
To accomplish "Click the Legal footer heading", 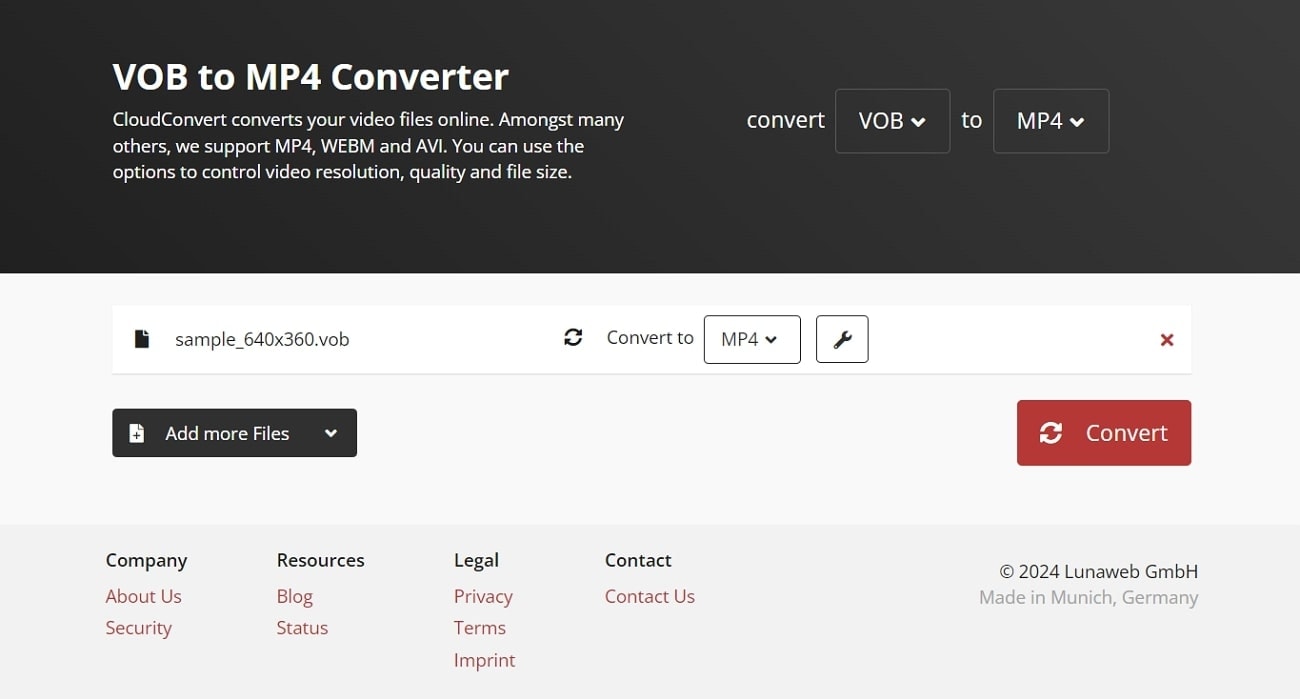I will [476, 561].
